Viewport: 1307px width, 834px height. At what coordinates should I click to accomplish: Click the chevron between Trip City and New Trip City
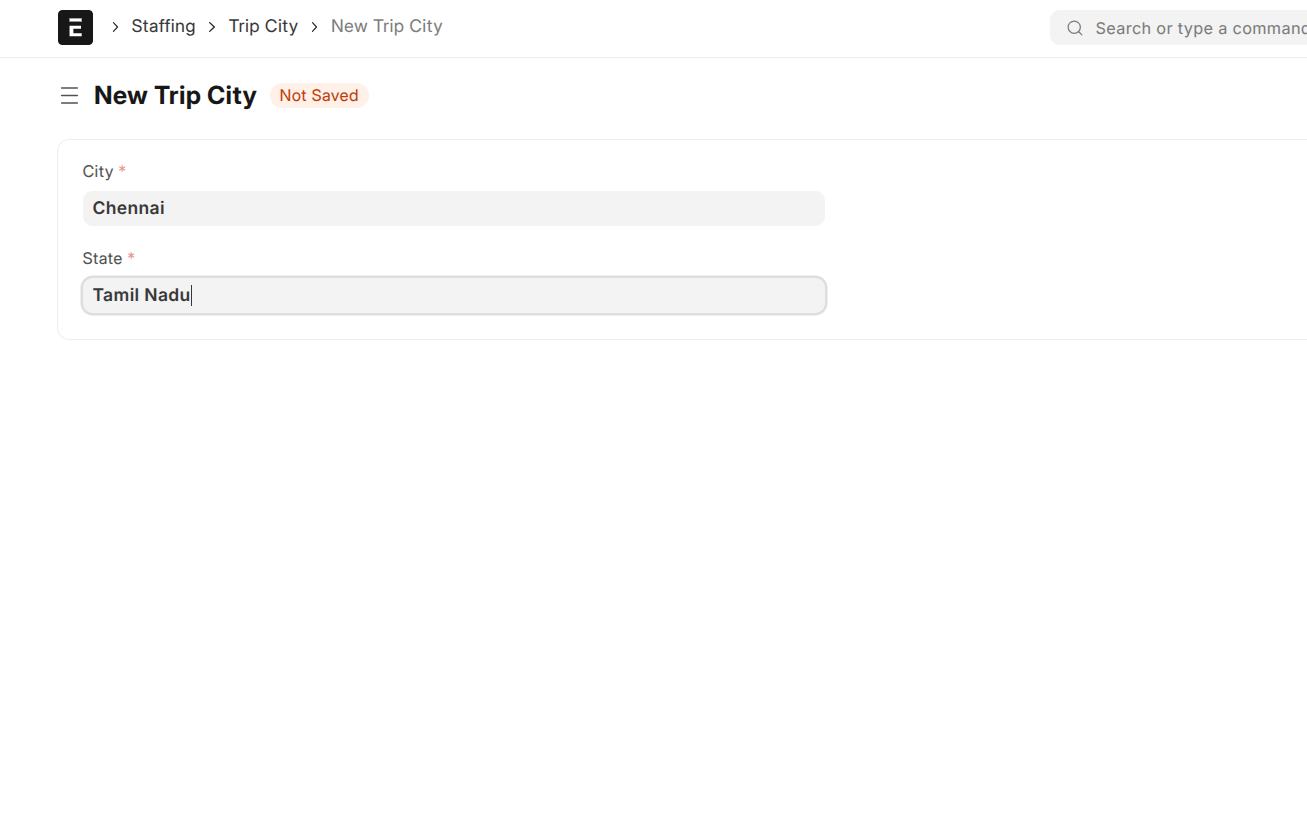pyautogui.click(x=313, y=26)
